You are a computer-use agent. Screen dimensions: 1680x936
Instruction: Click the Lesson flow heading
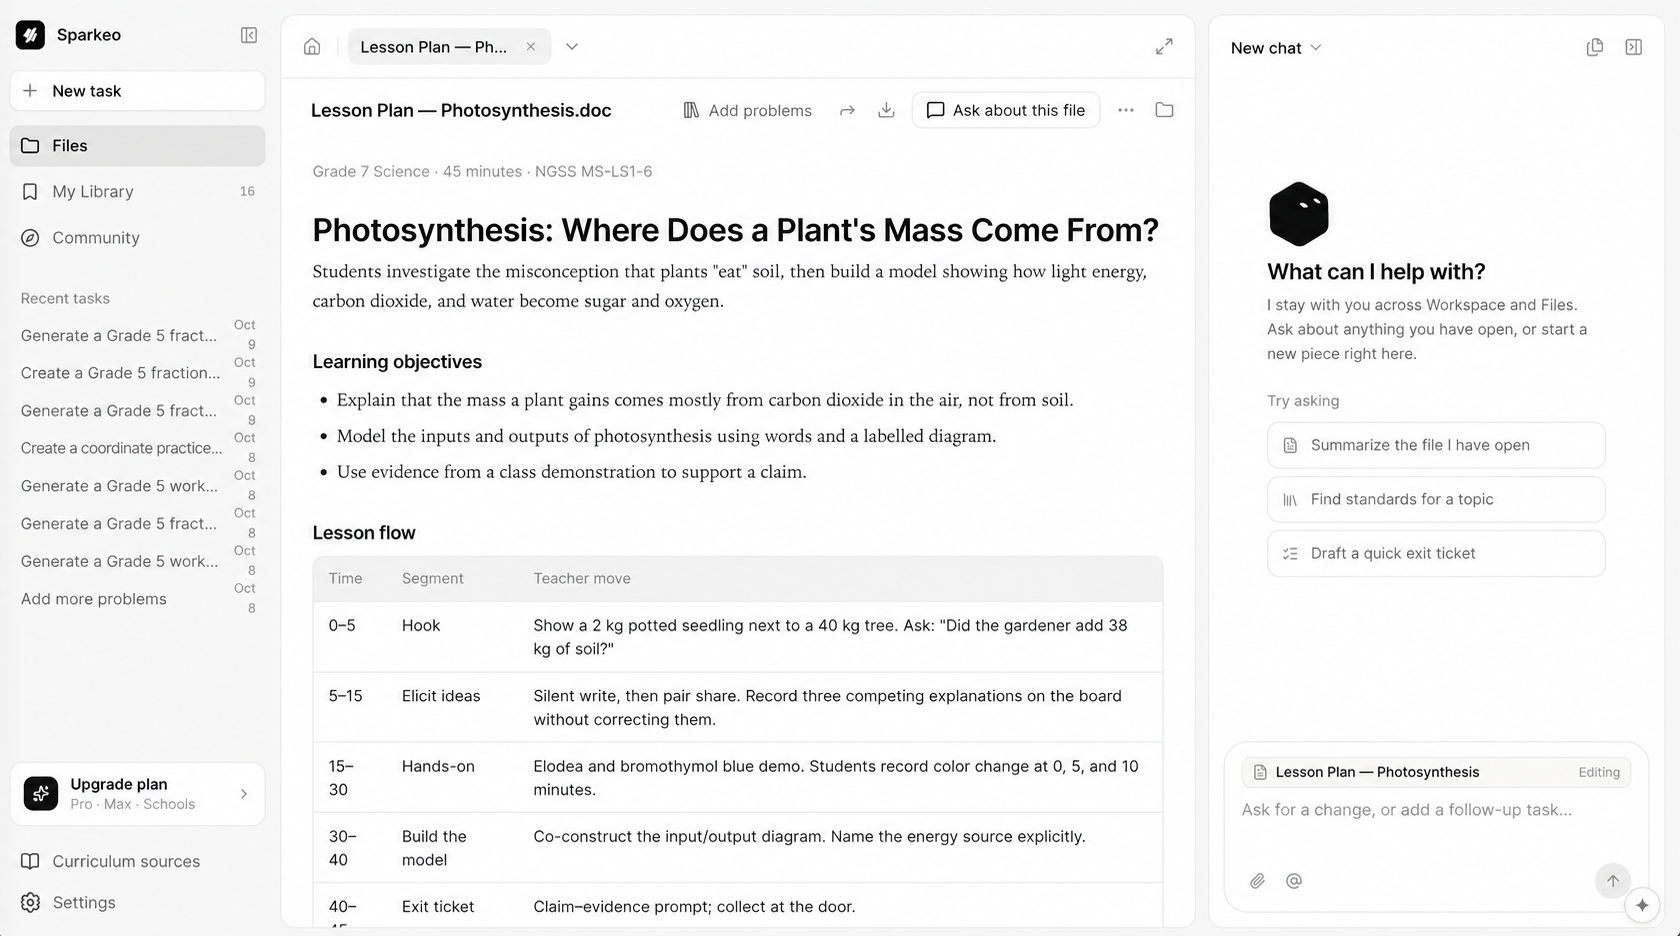point(364,533)
